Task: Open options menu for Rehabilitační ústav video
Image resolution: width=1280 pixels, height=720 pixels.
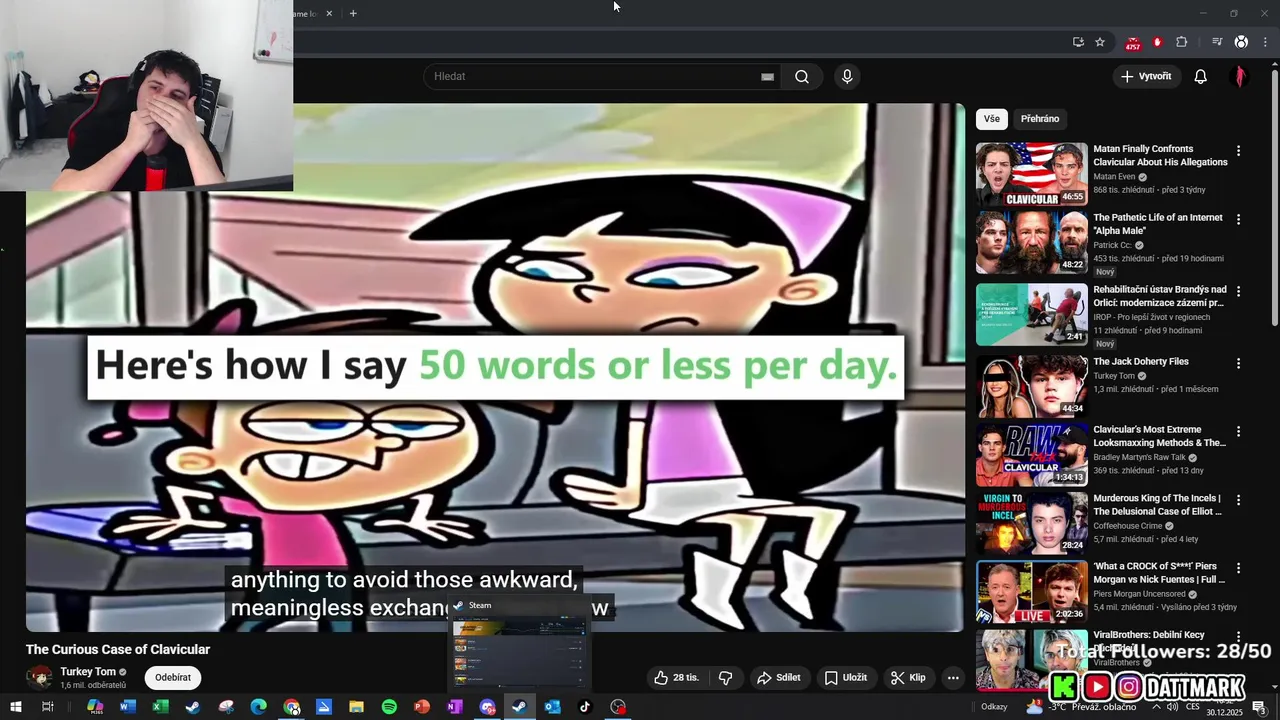Action: click(1238, 291)
